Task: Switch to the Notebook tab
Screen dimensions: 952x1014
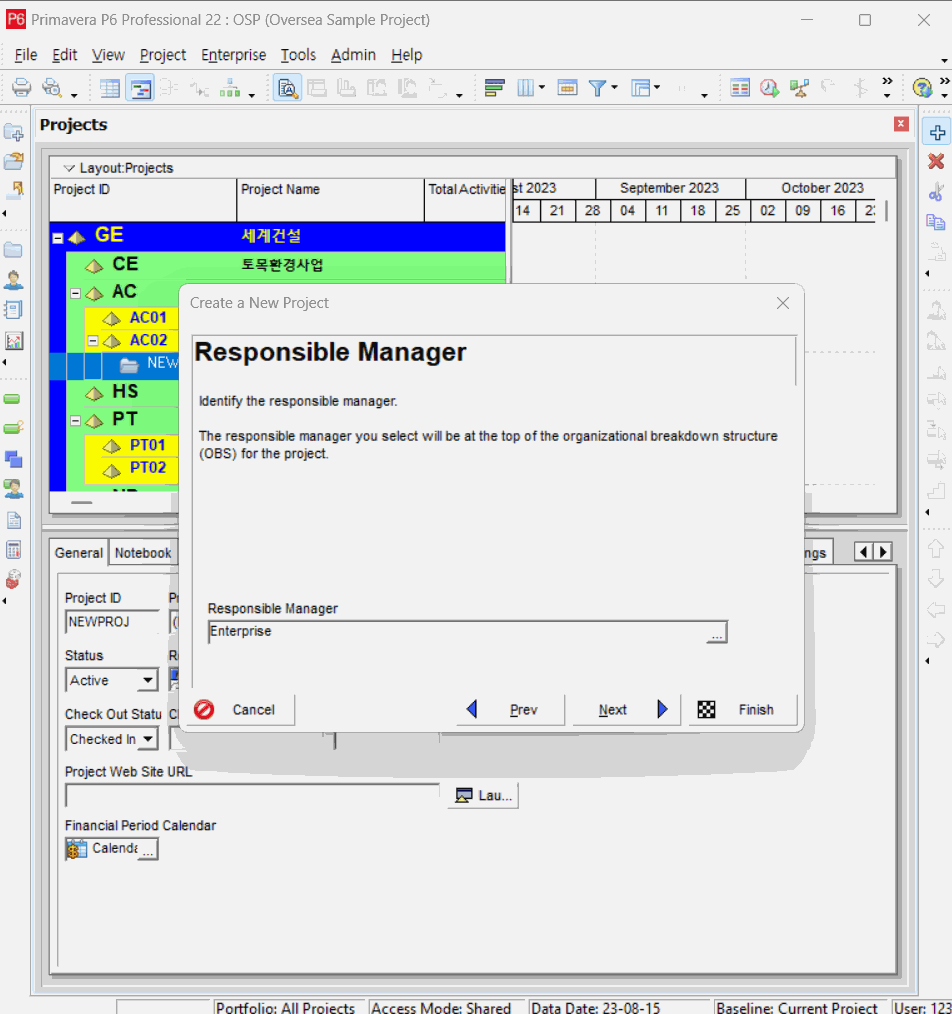Action: click(143, 553)
